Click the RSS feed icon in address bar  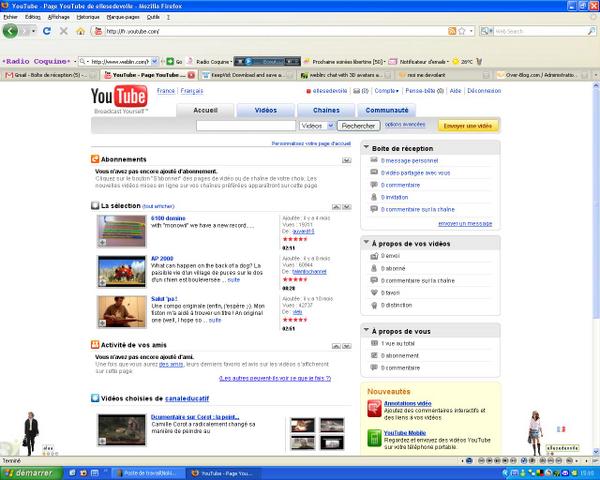(452, 31)
